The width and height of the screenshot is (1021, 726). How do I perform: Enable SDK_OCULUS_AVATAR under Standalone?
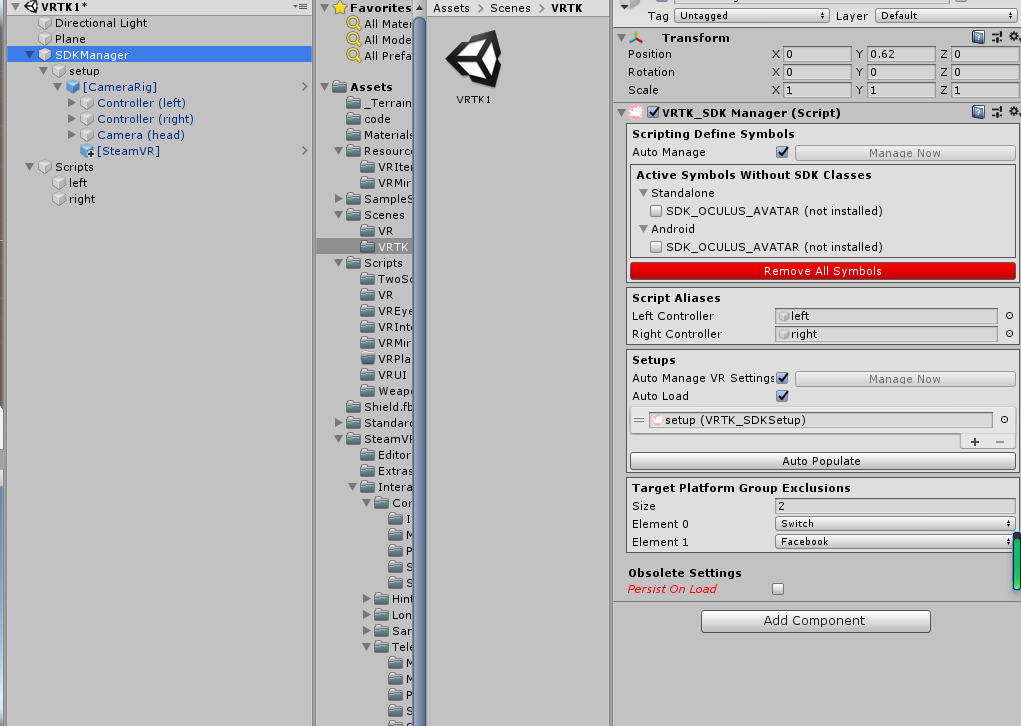coord(656,210)
